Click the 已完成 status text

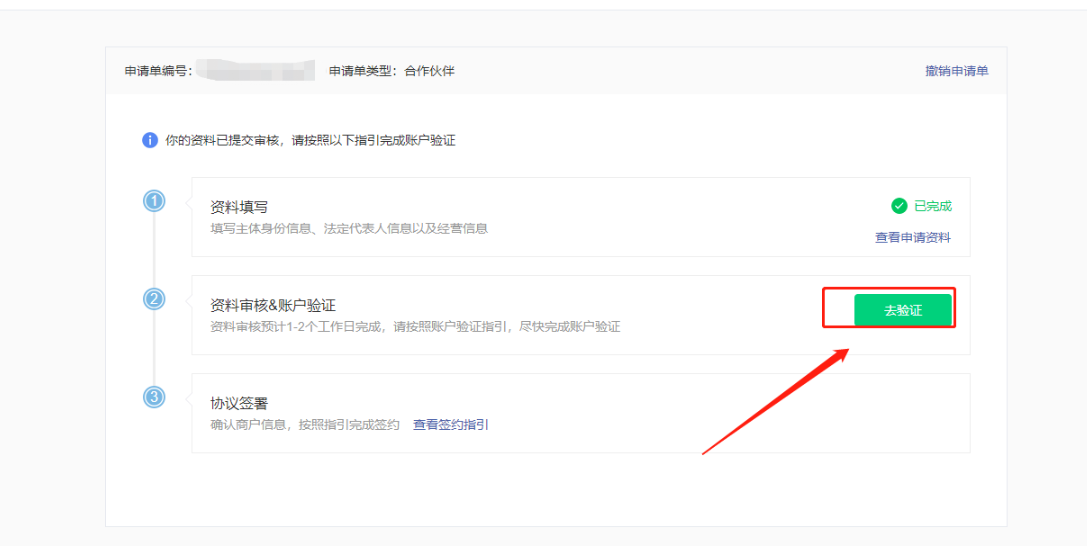coord(933,206)
